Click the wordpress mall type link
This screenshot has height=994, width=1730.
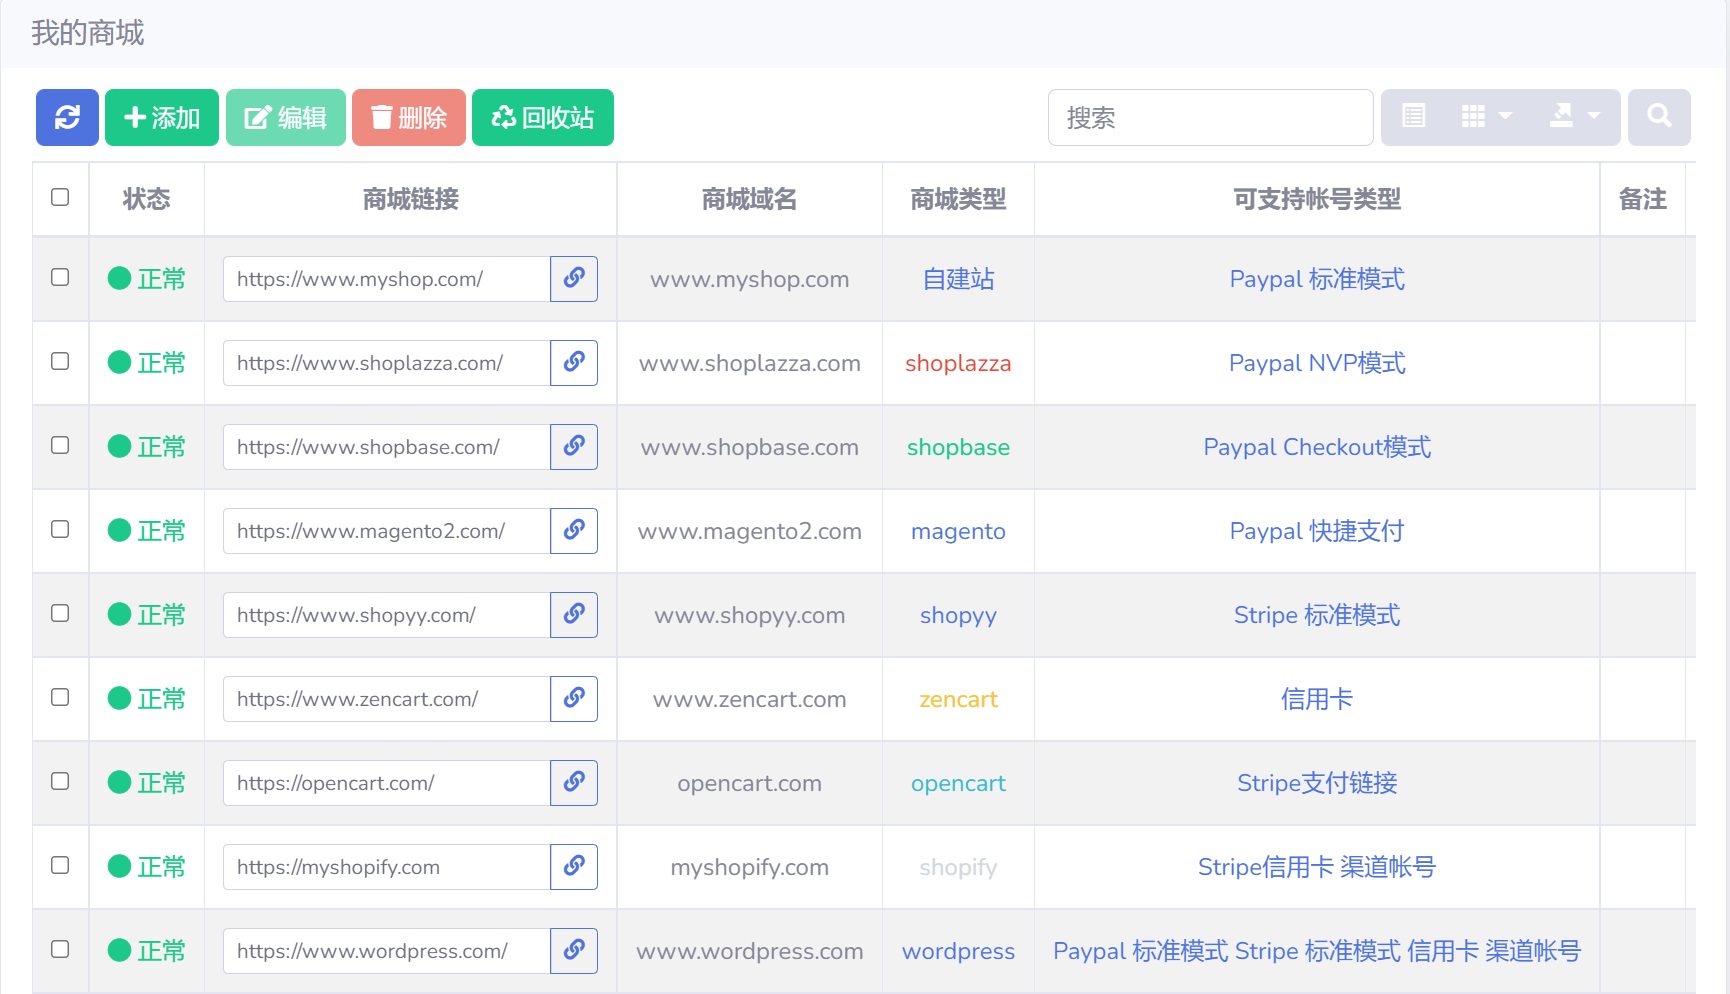point(958,951)
